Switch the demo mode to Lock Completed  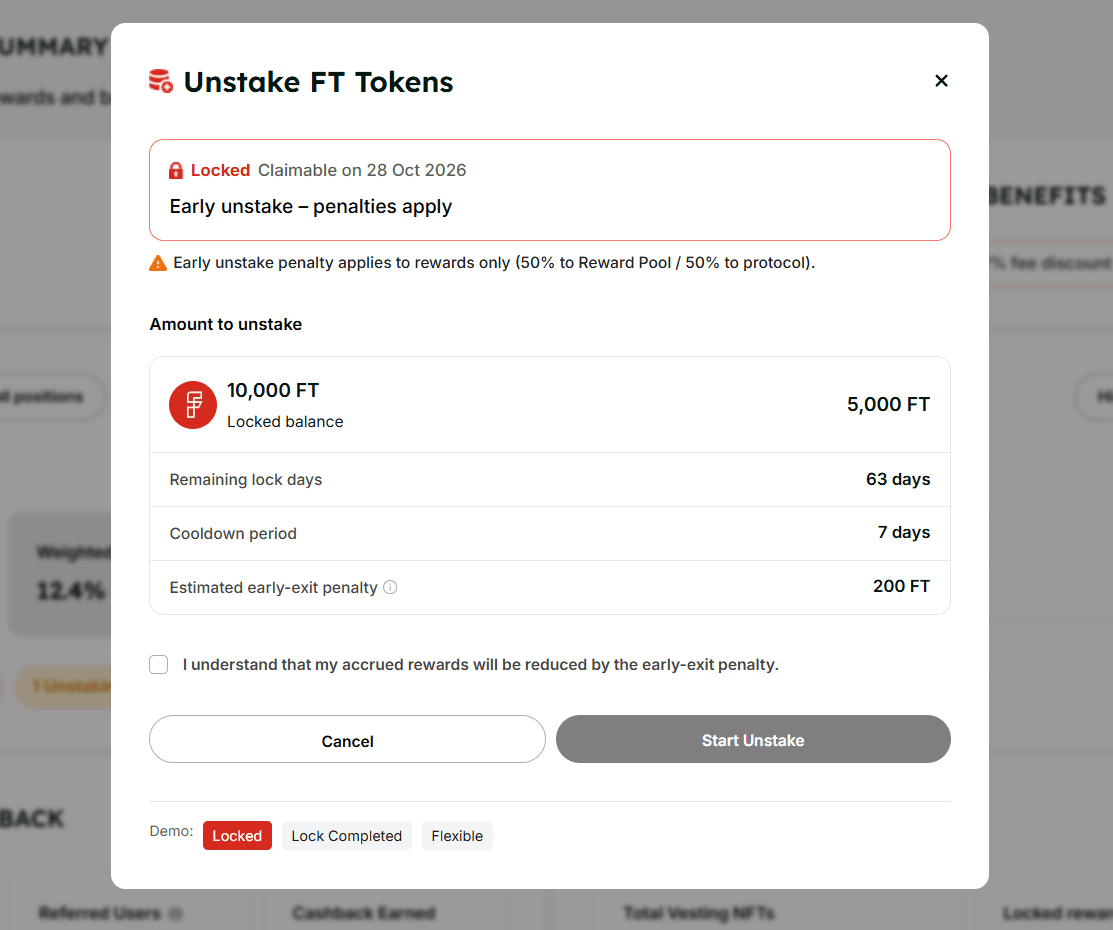[346, 835]
